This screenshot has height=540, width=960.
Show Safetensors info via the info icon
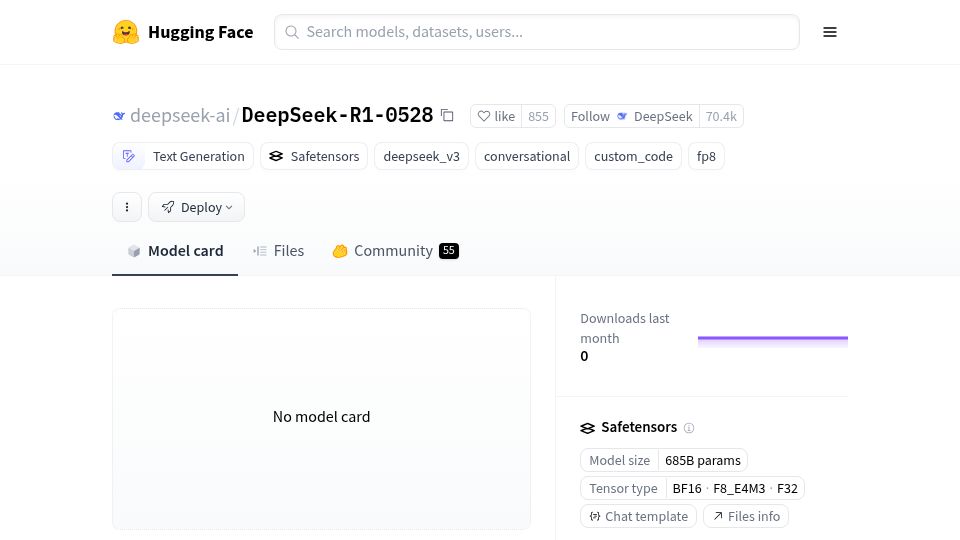coord(689,428)
